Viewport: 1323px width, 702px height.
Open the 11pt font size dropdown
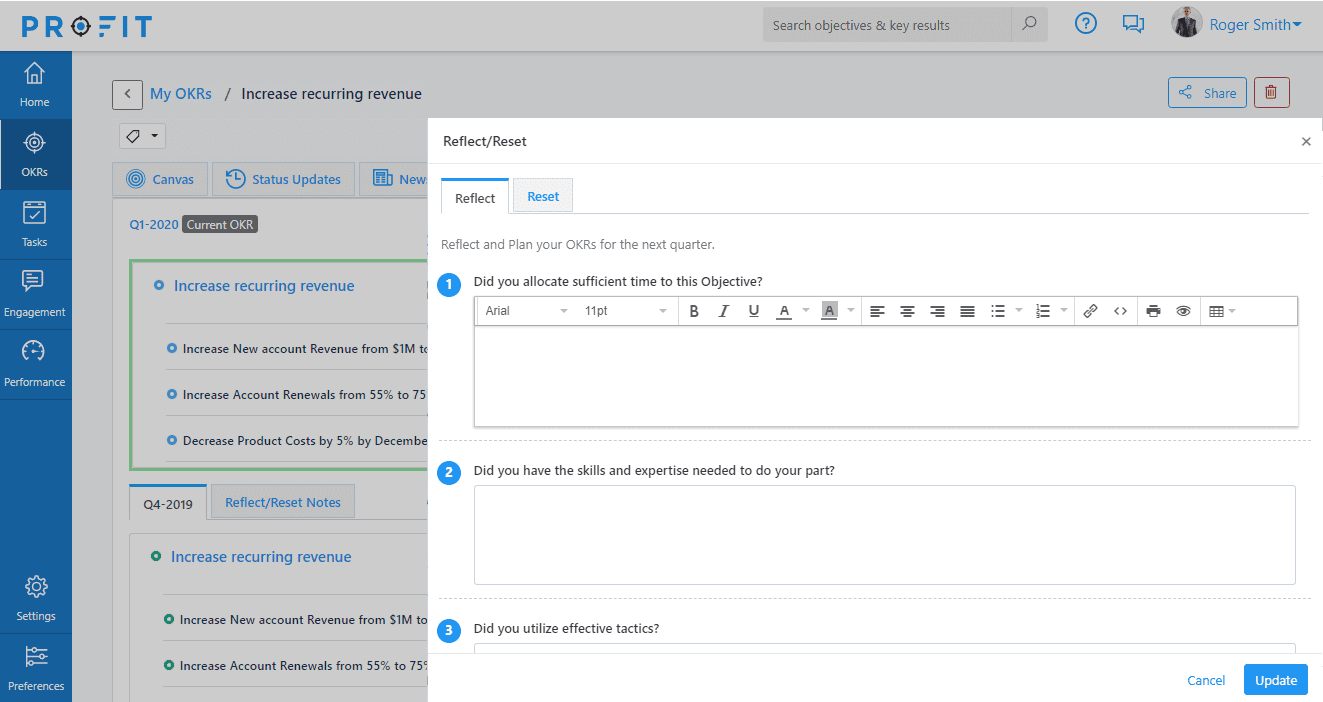pos(625,311)
